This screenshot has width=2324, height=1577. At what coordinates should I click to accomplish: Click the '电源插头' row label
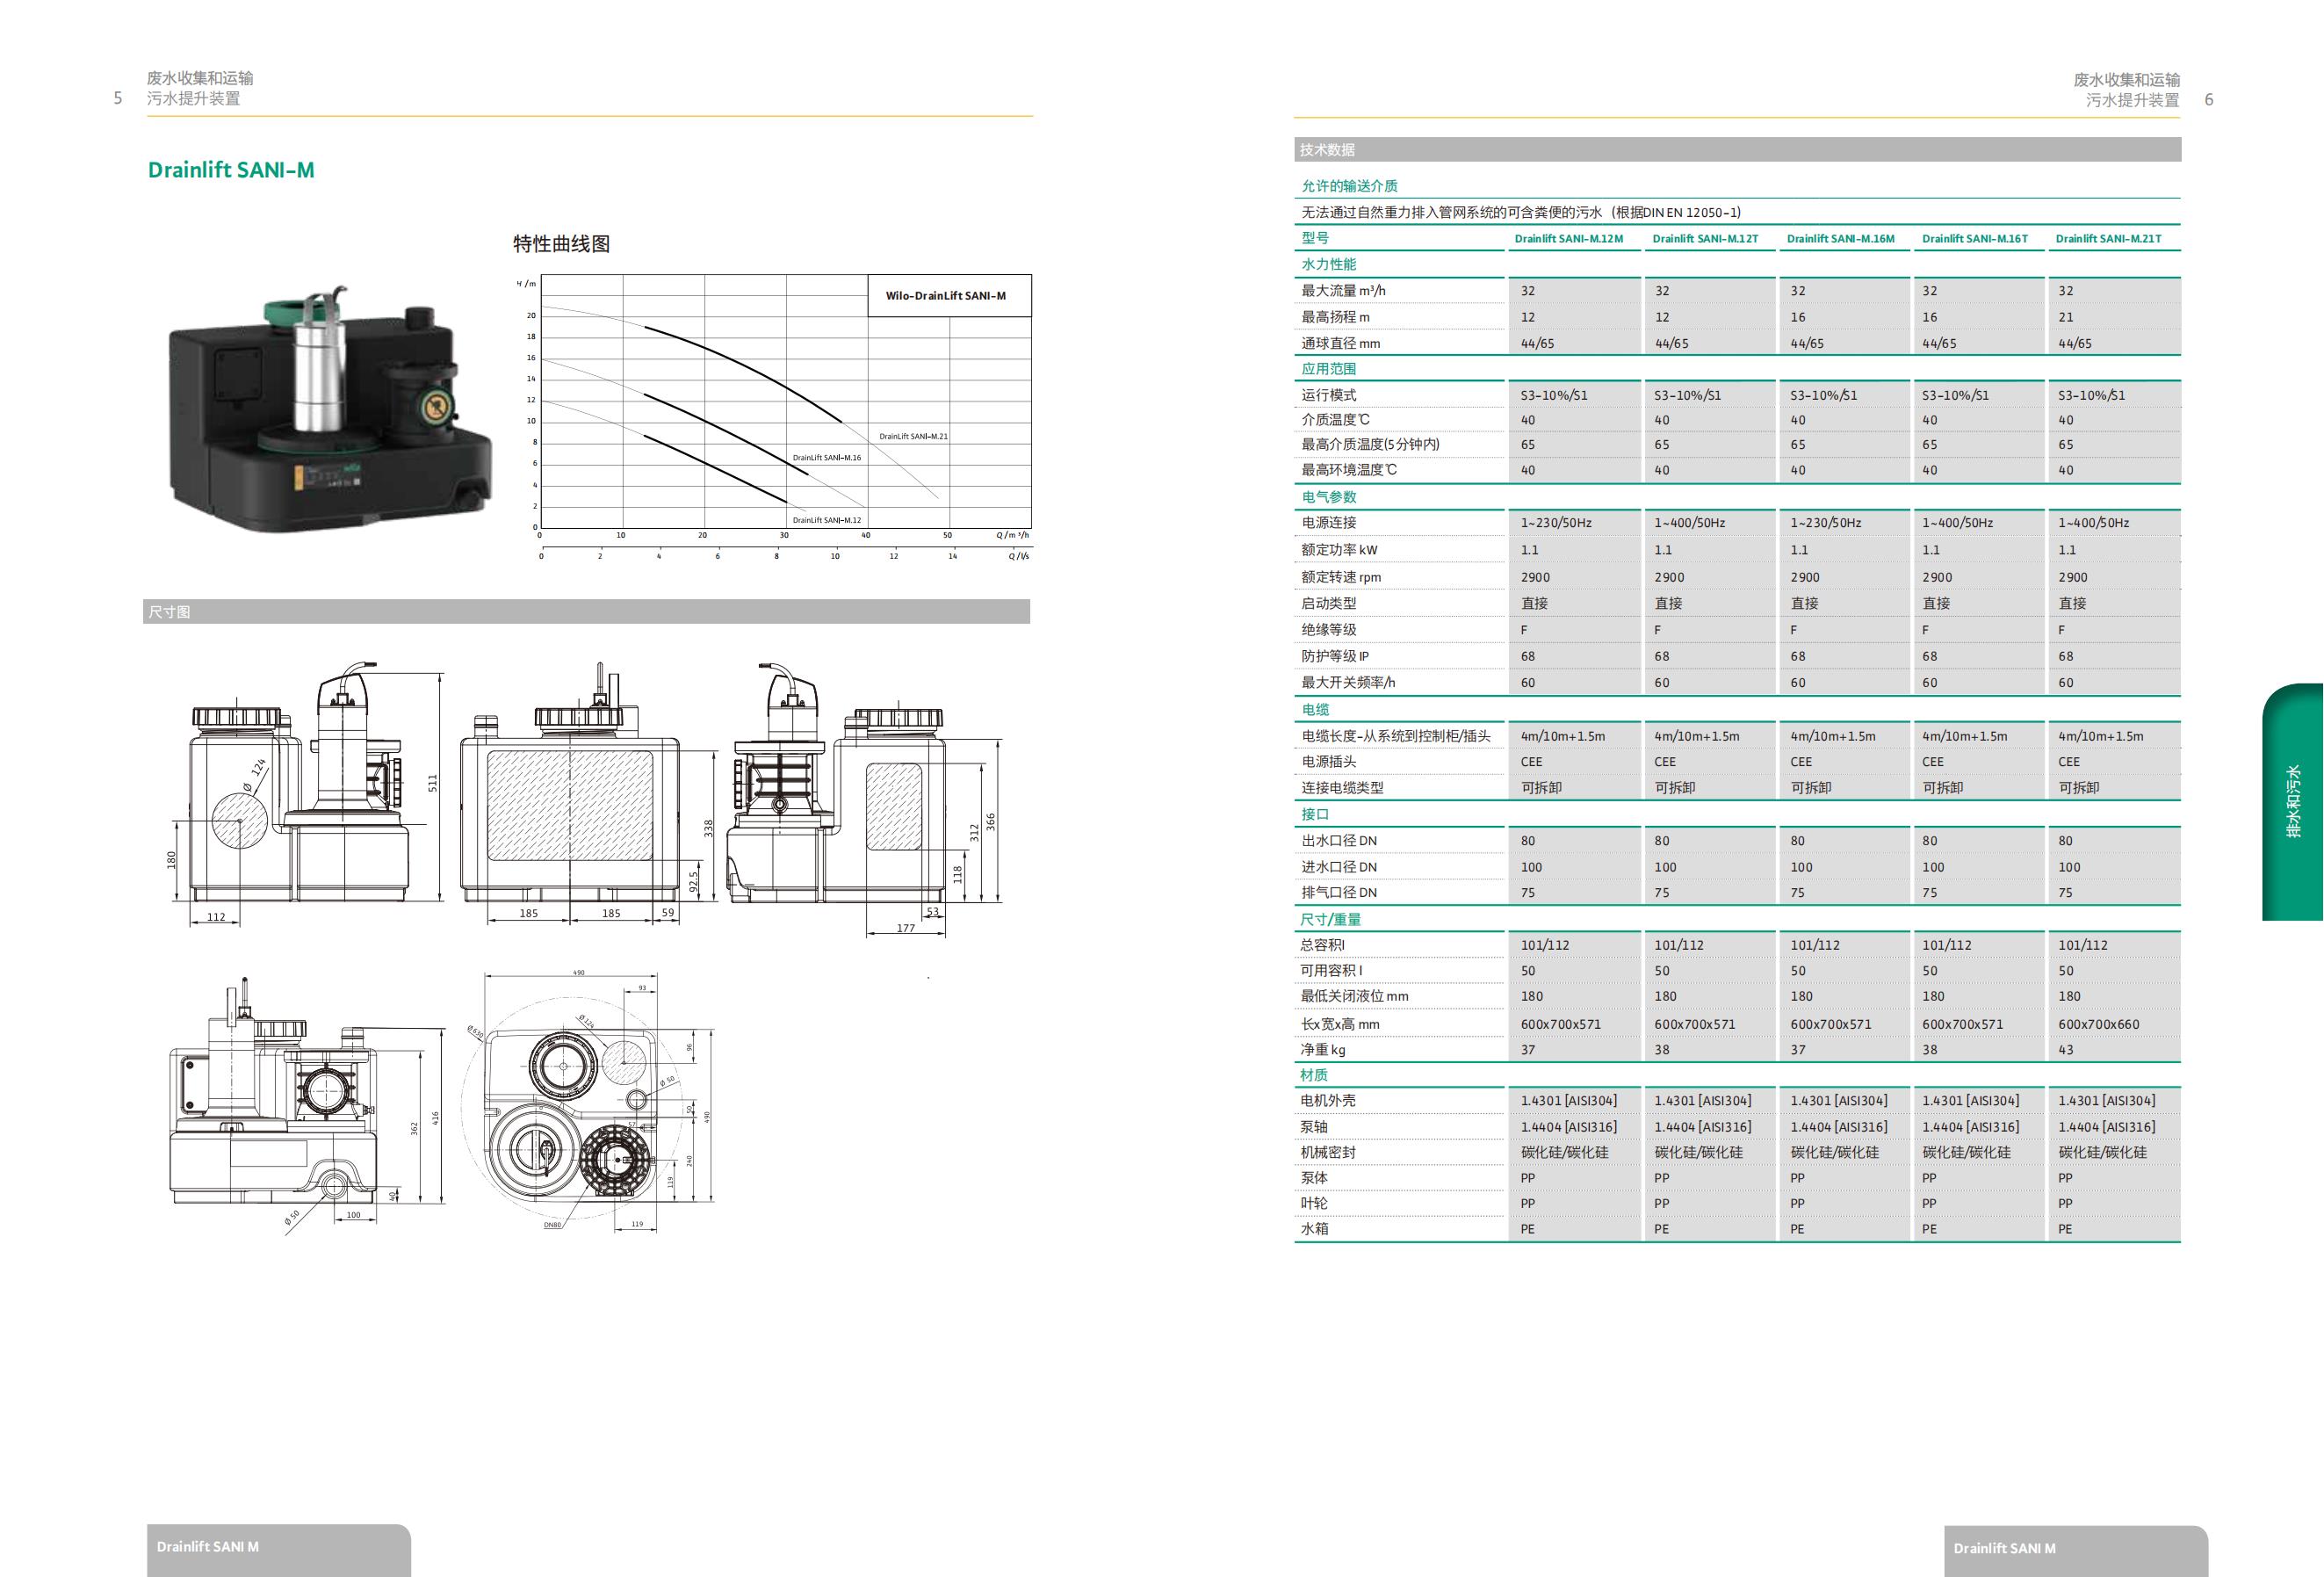[x=1328, y=762]
